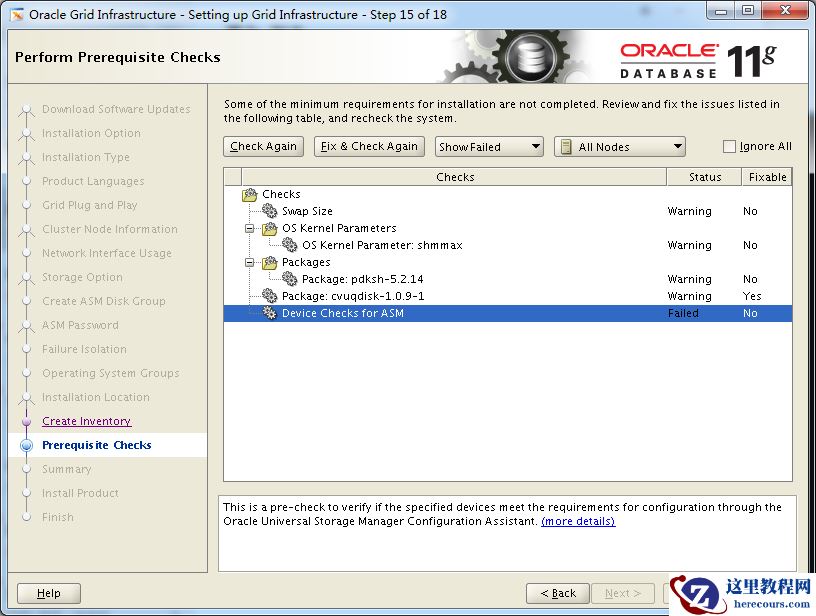Screen dimensions: 816x616
Task: Click the Packages folder icon
Action: tap(270, 262)
